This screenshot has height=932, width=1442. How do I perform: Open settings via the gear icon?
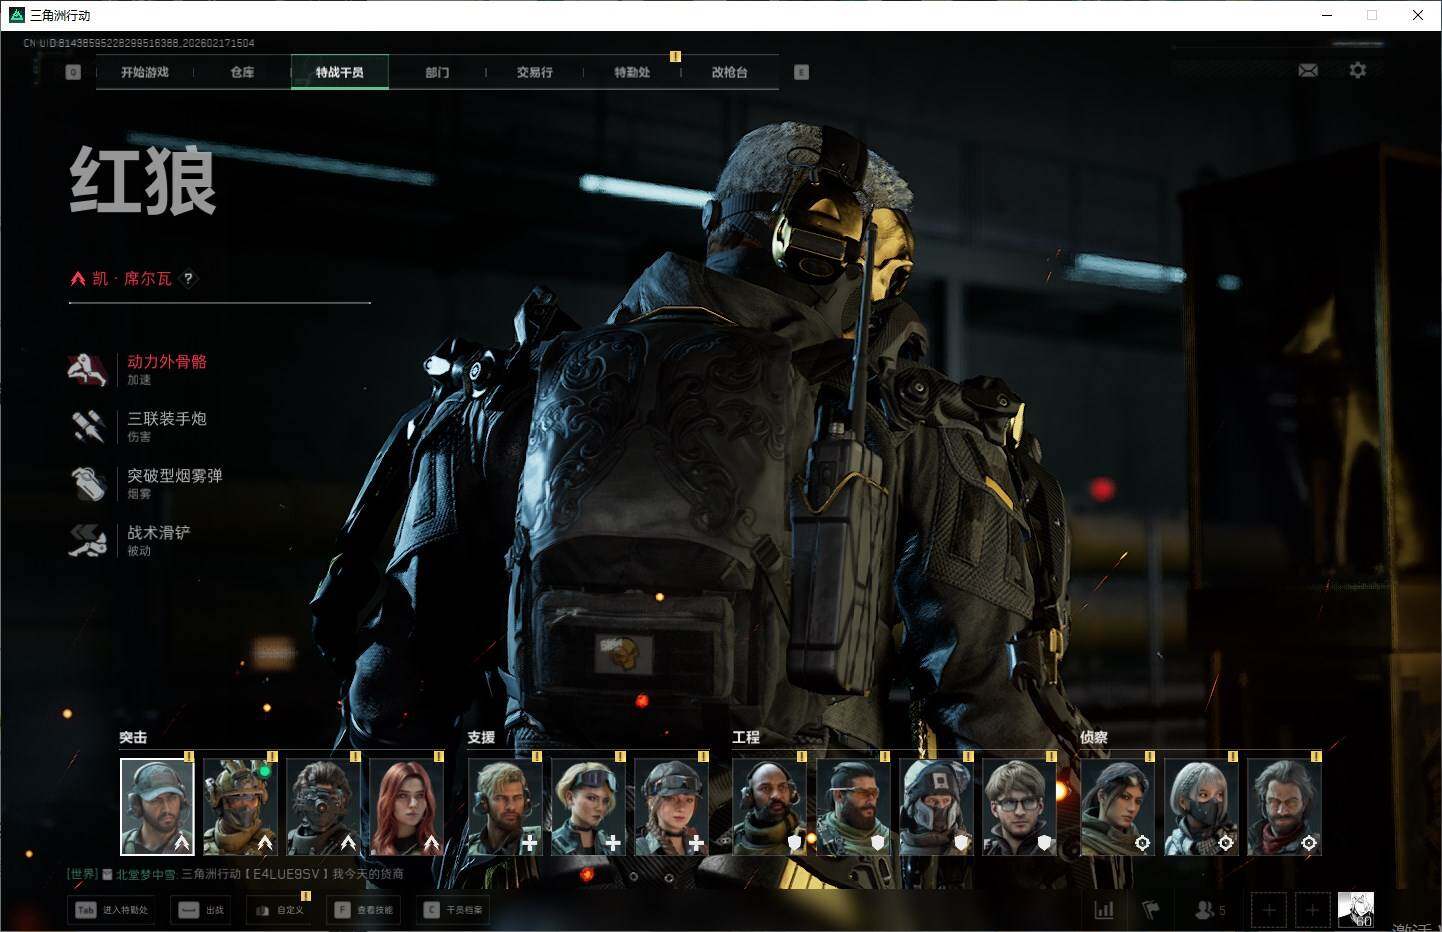[1357, 71]
